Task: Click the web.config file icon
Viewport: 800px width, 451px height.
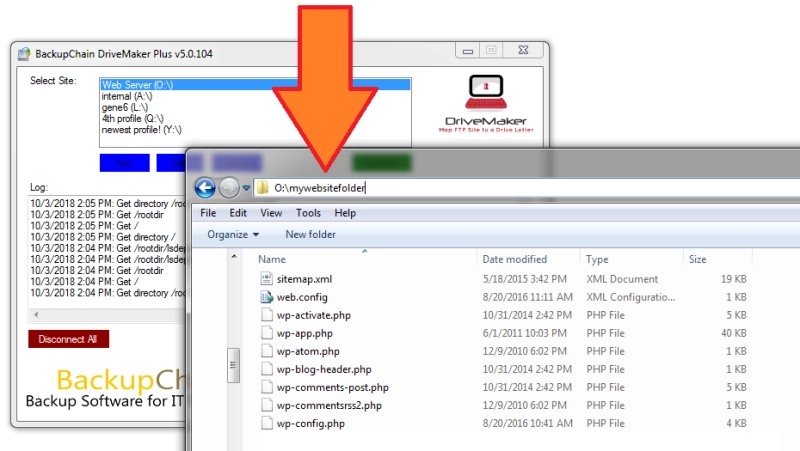Action: [x=266, y=296]
